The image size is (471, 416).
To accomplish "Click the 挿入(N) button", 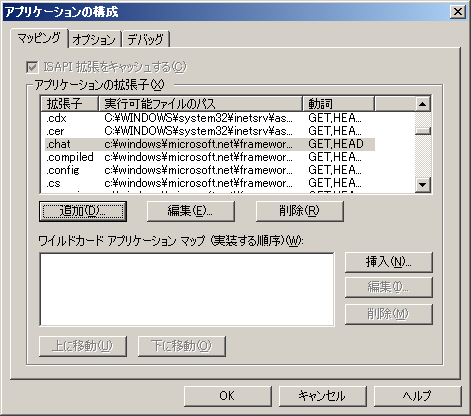I will (389, 262).
